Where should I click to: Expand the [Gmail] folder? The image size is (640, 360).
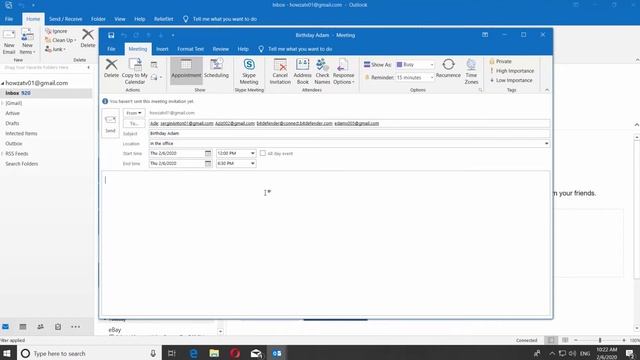tap(2, 103)
